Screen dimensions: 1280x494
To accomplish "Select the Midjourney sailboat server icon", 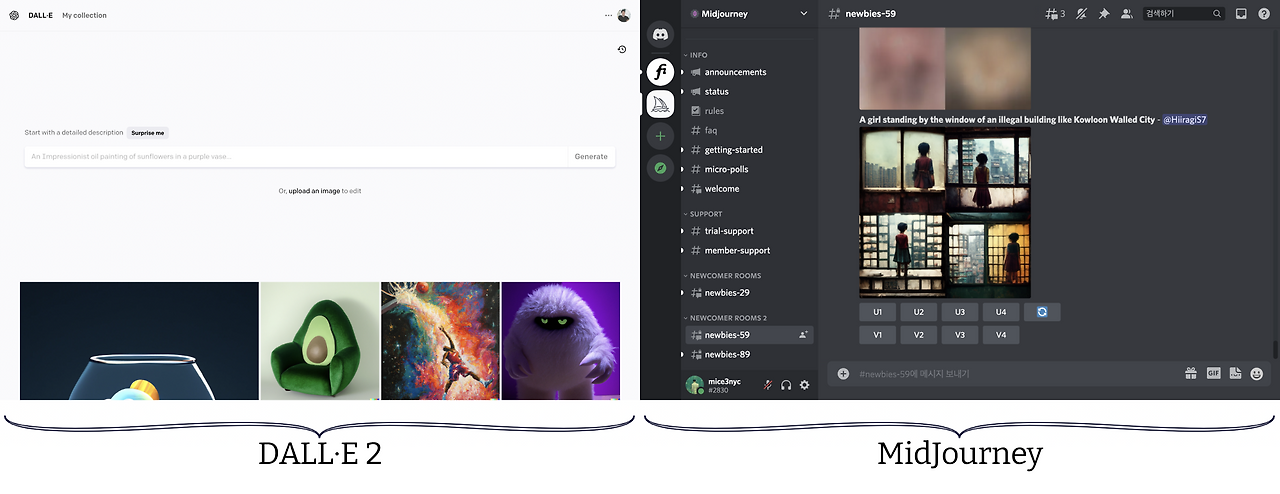I will pyautogui.click(x=660, y=104).
